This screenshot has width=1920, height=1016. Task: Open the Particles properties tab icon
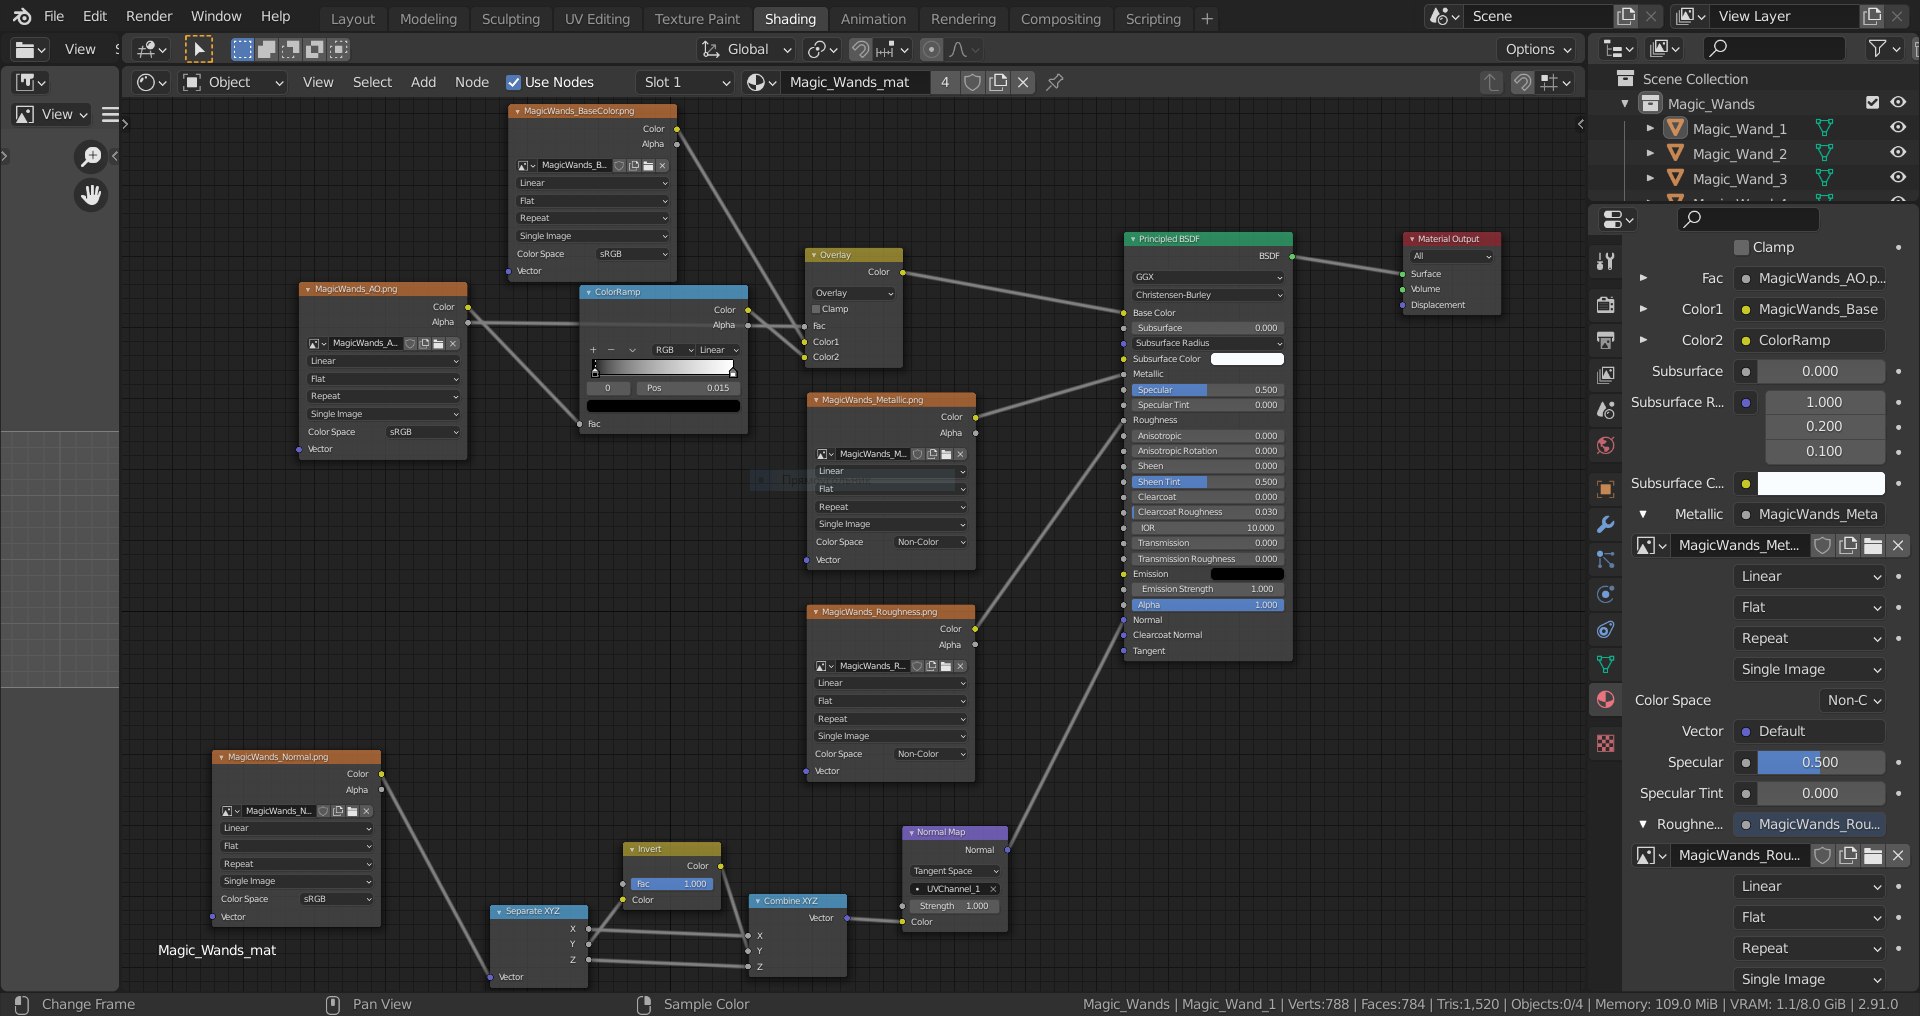pyautogui.click(x=1605, y=559)
